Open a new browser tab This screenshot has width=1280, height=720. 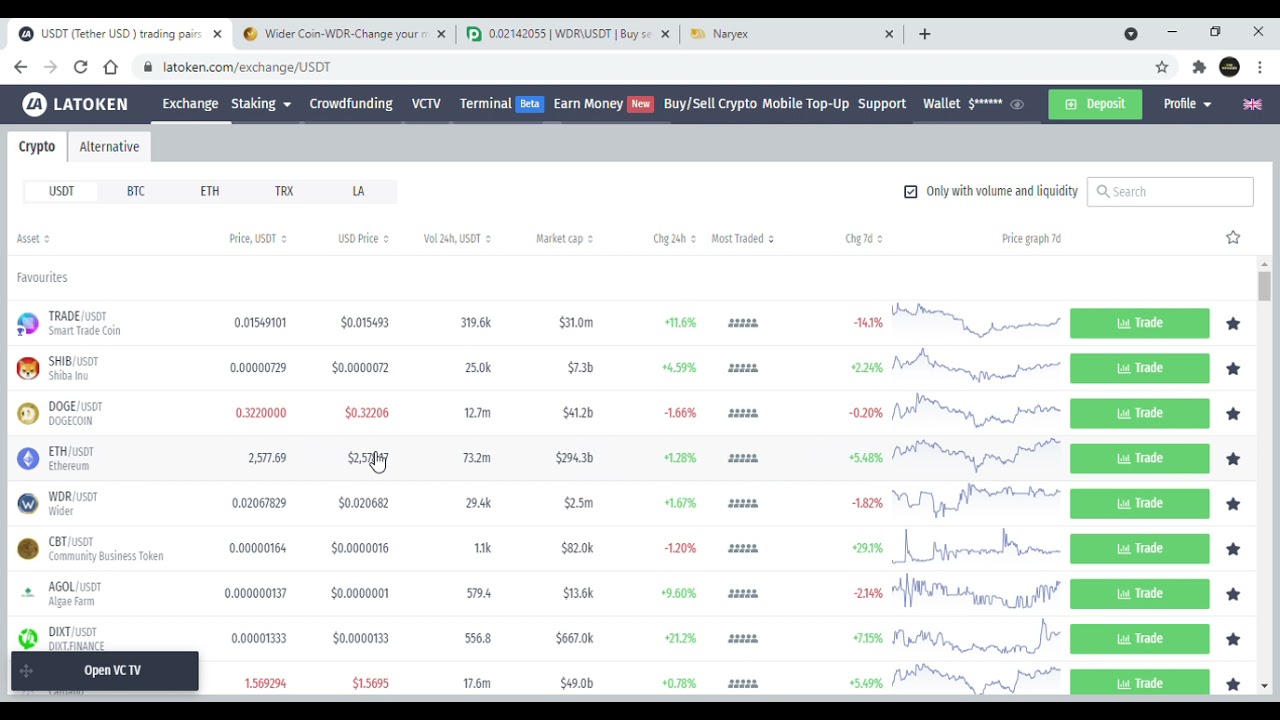point(925,34)
